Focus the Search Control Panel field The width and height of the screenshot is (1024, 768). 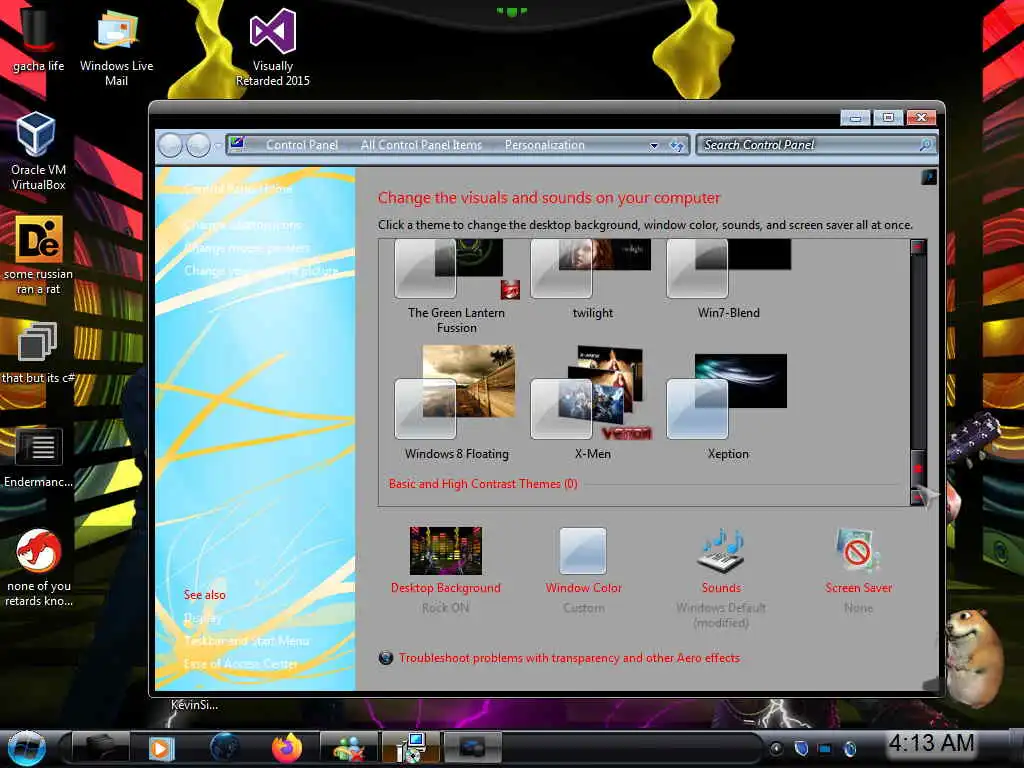click(808, 145)
